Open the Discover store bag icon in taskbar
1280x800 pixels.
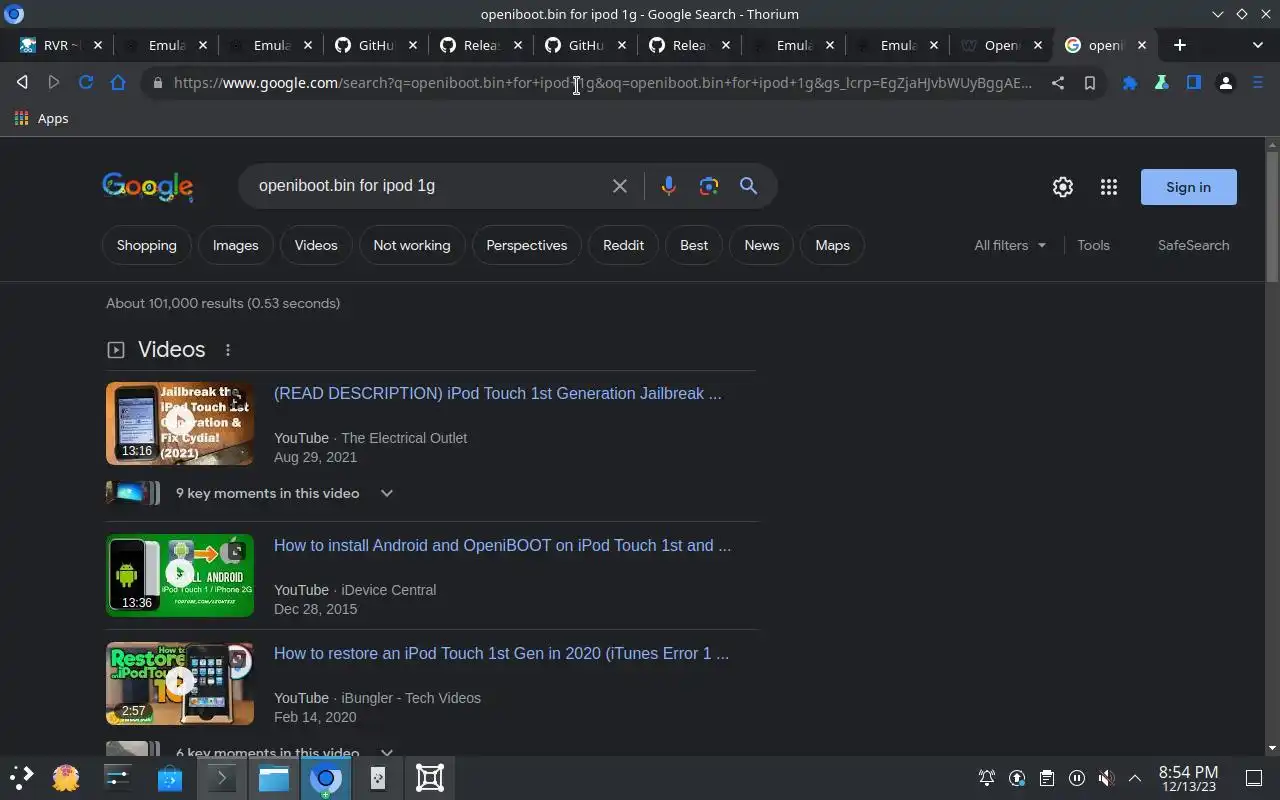(x=170, y=778)
